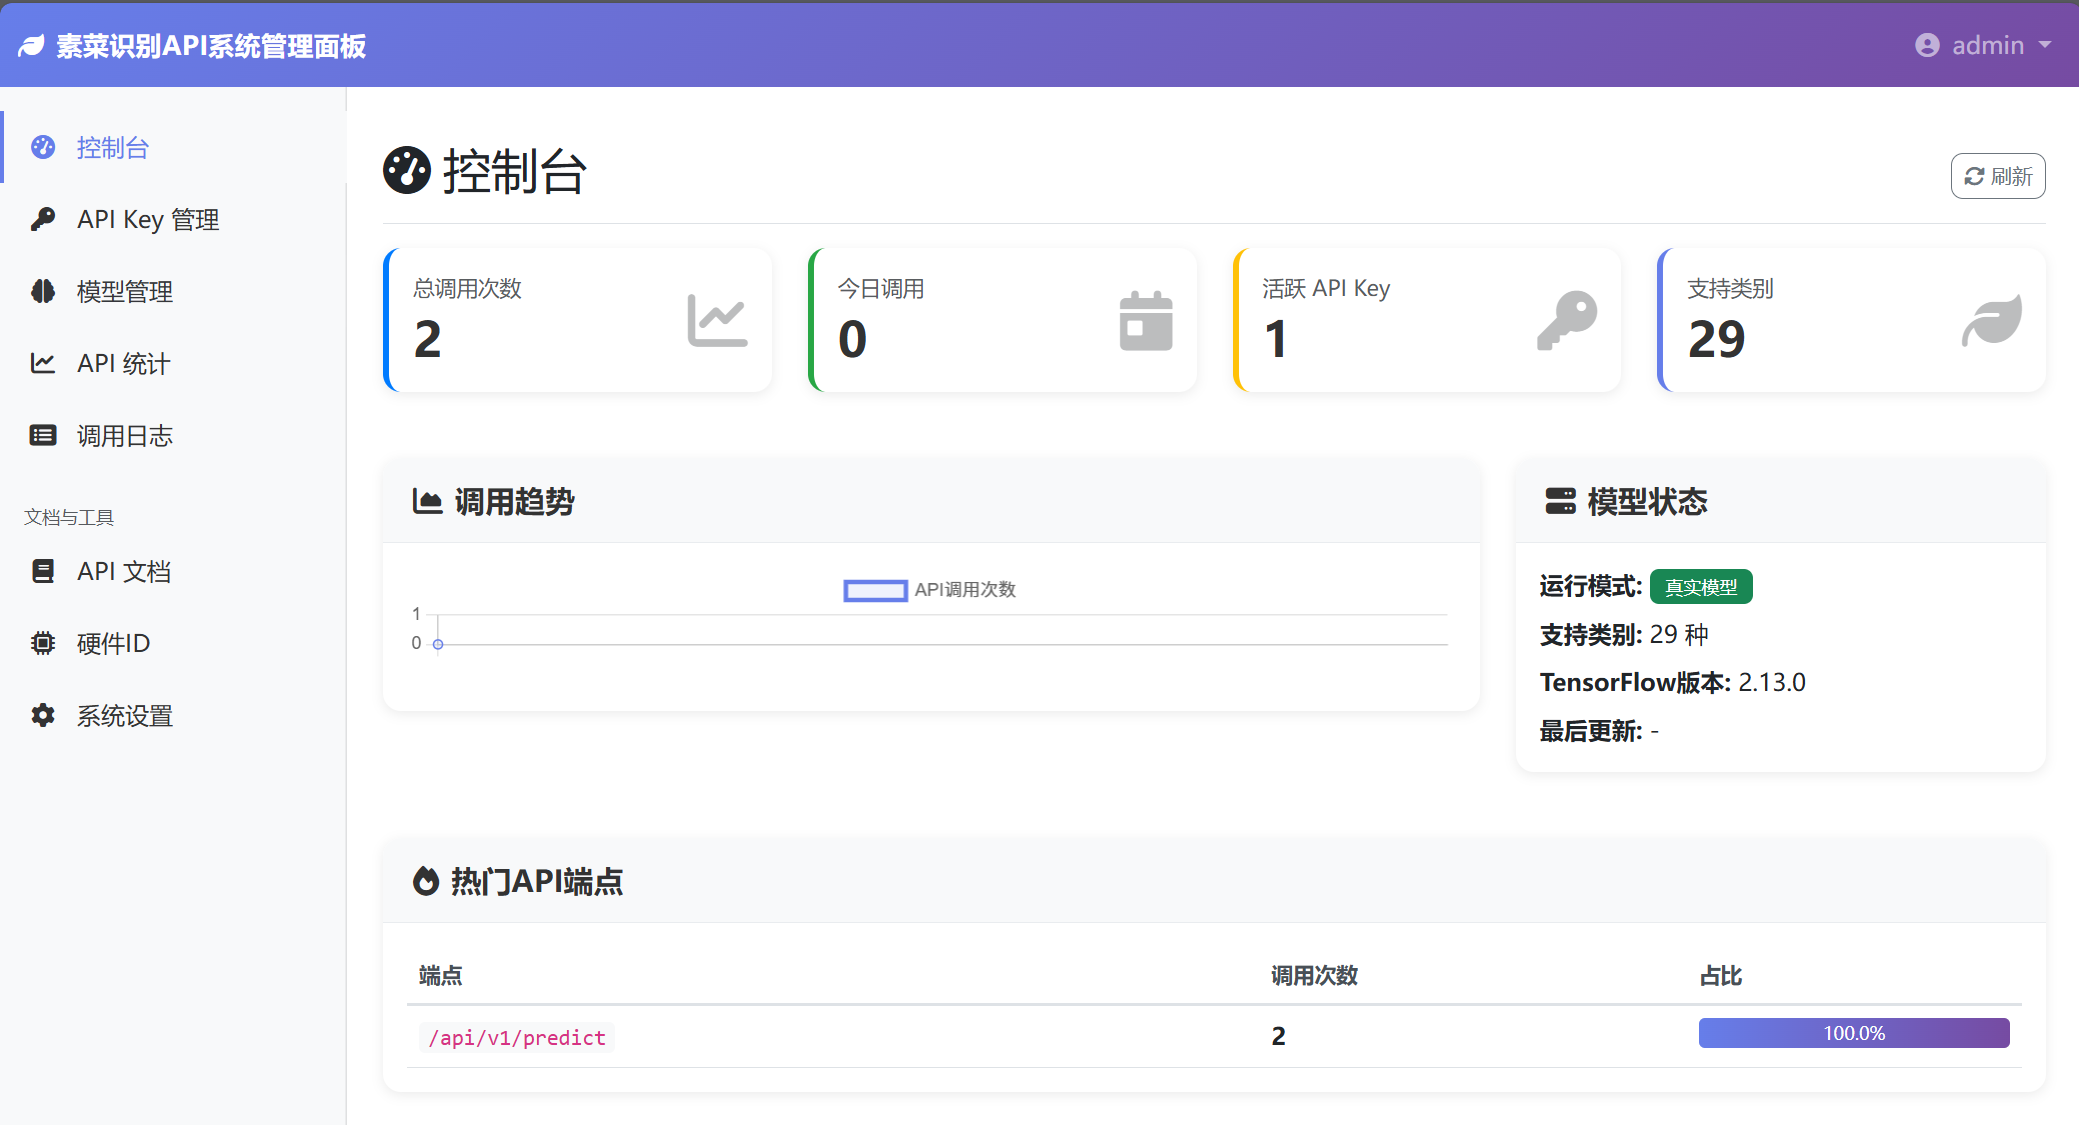The height and width of the screenshot is (1125, 2079).
Task: Click the 真实模型 green badge
Action: click(x=1700, y=587)
